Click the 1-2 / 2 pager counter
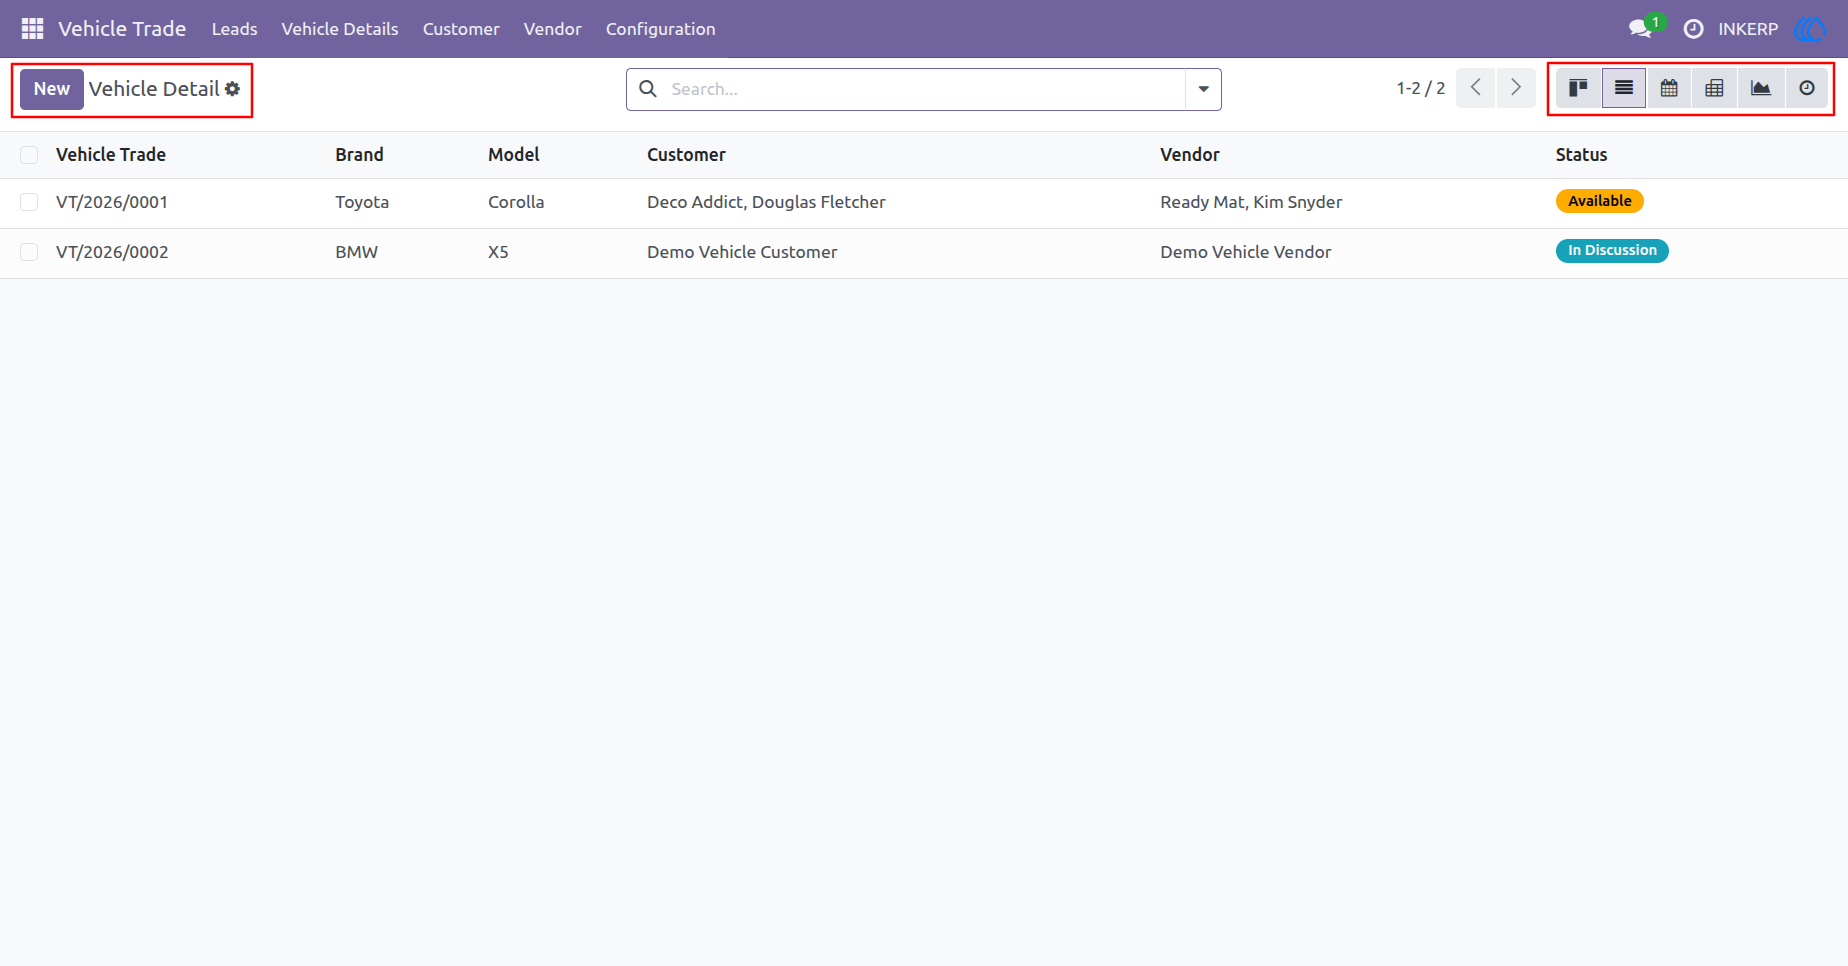 [1420, 88]
